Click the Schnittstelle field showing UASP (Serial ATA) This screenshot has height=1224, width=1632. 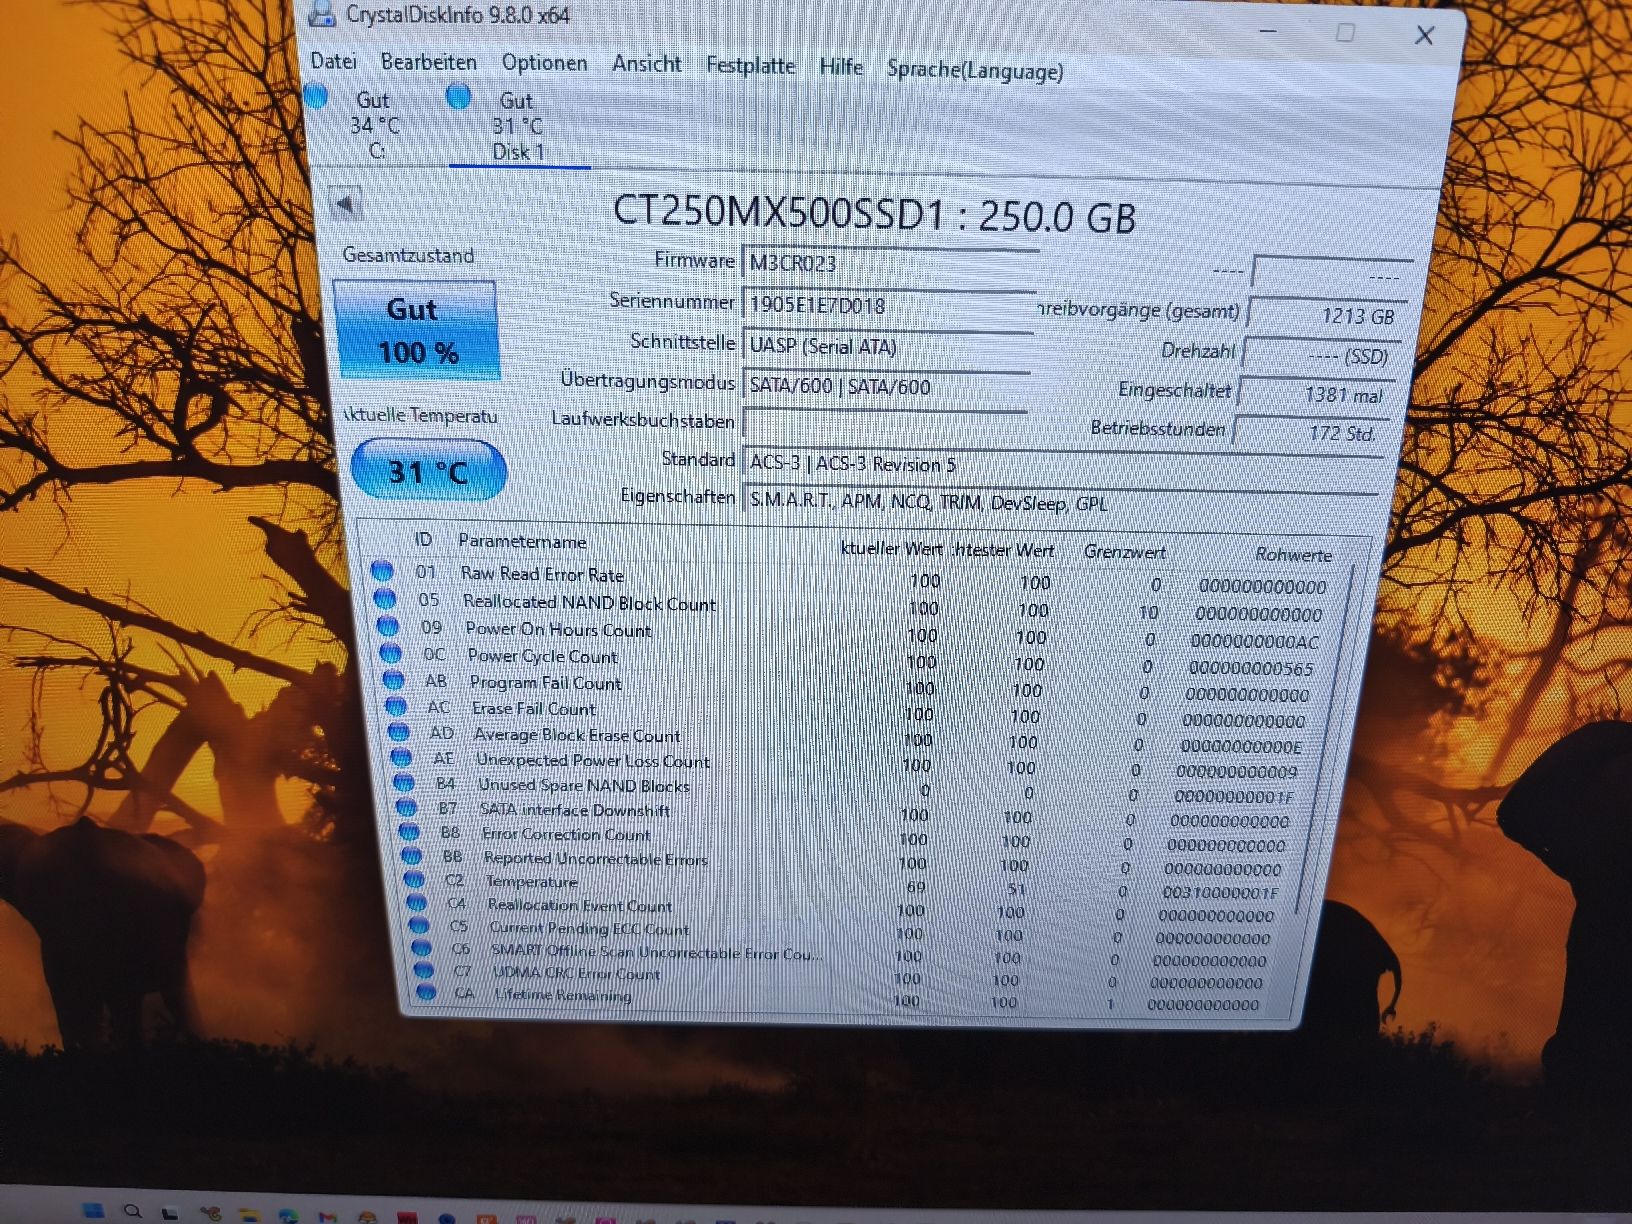pyautogui.click(x=887, y=346)
